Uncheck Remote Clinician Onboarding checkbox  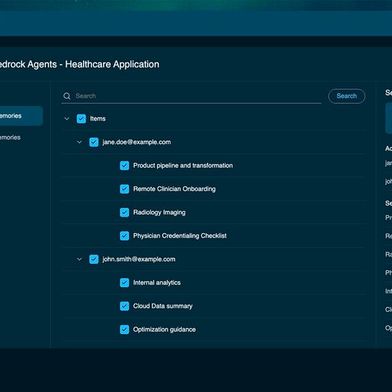click(124, 189)
